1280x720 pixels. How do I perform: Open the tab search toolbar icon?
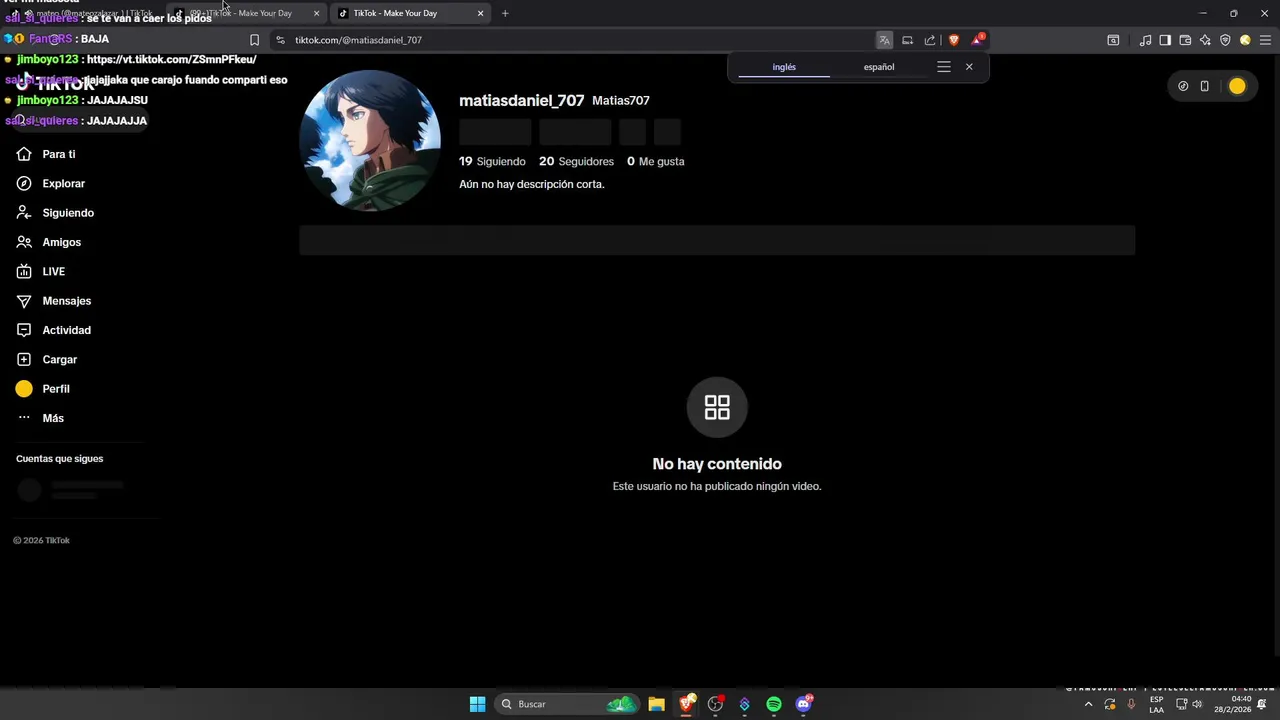[1113, 40]
